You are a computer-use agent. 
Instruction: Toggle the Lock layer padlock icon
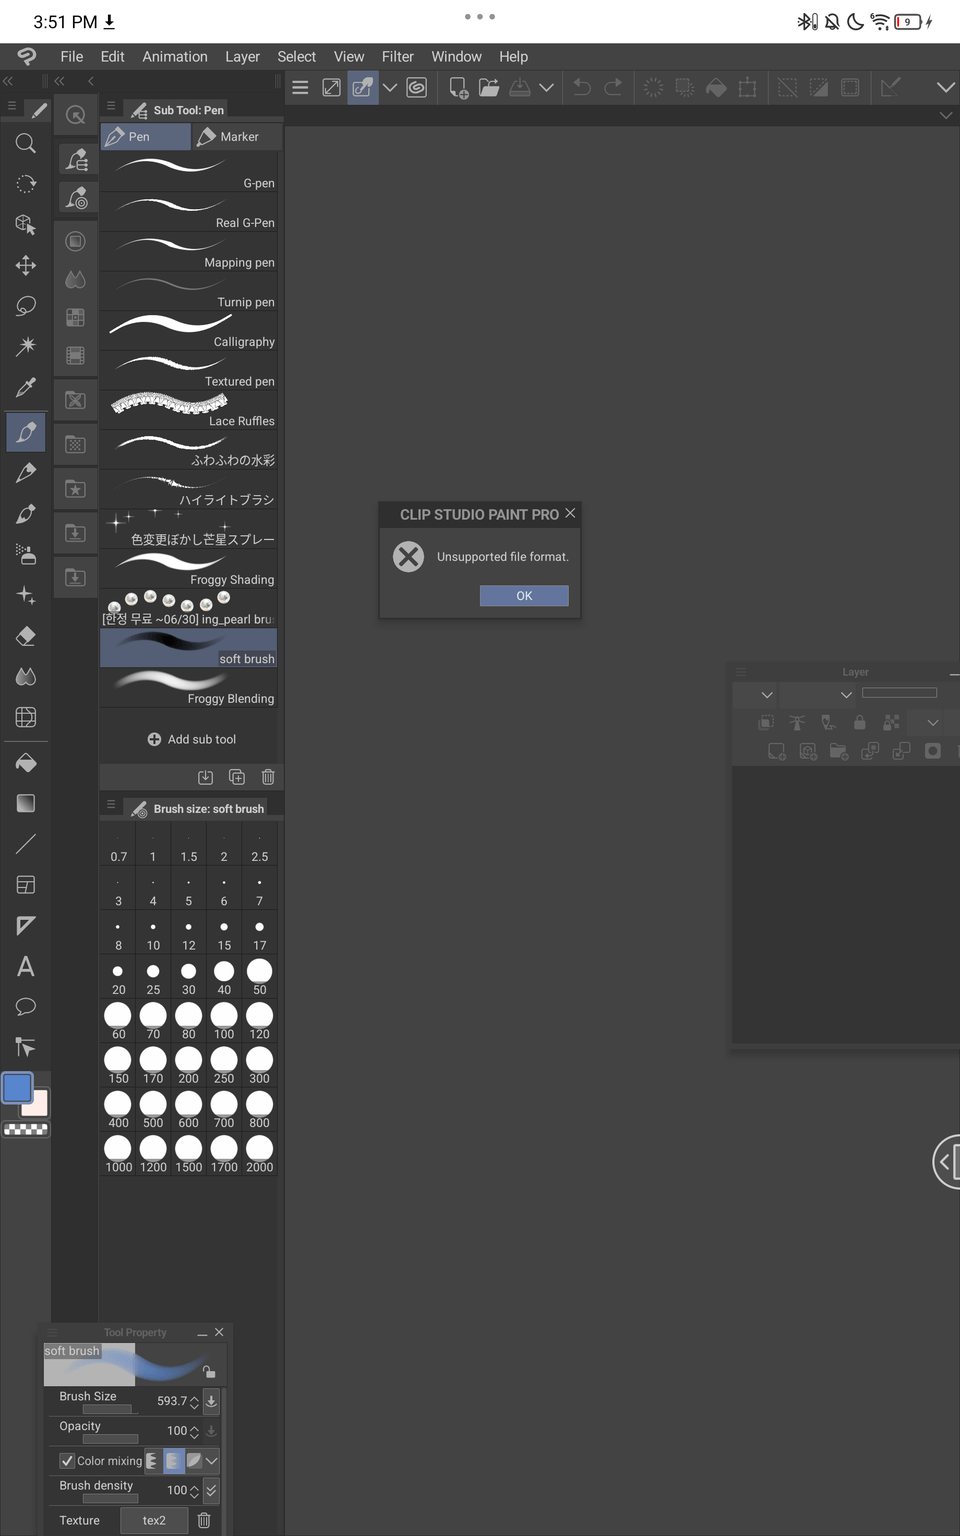click(x=859, y=722)
